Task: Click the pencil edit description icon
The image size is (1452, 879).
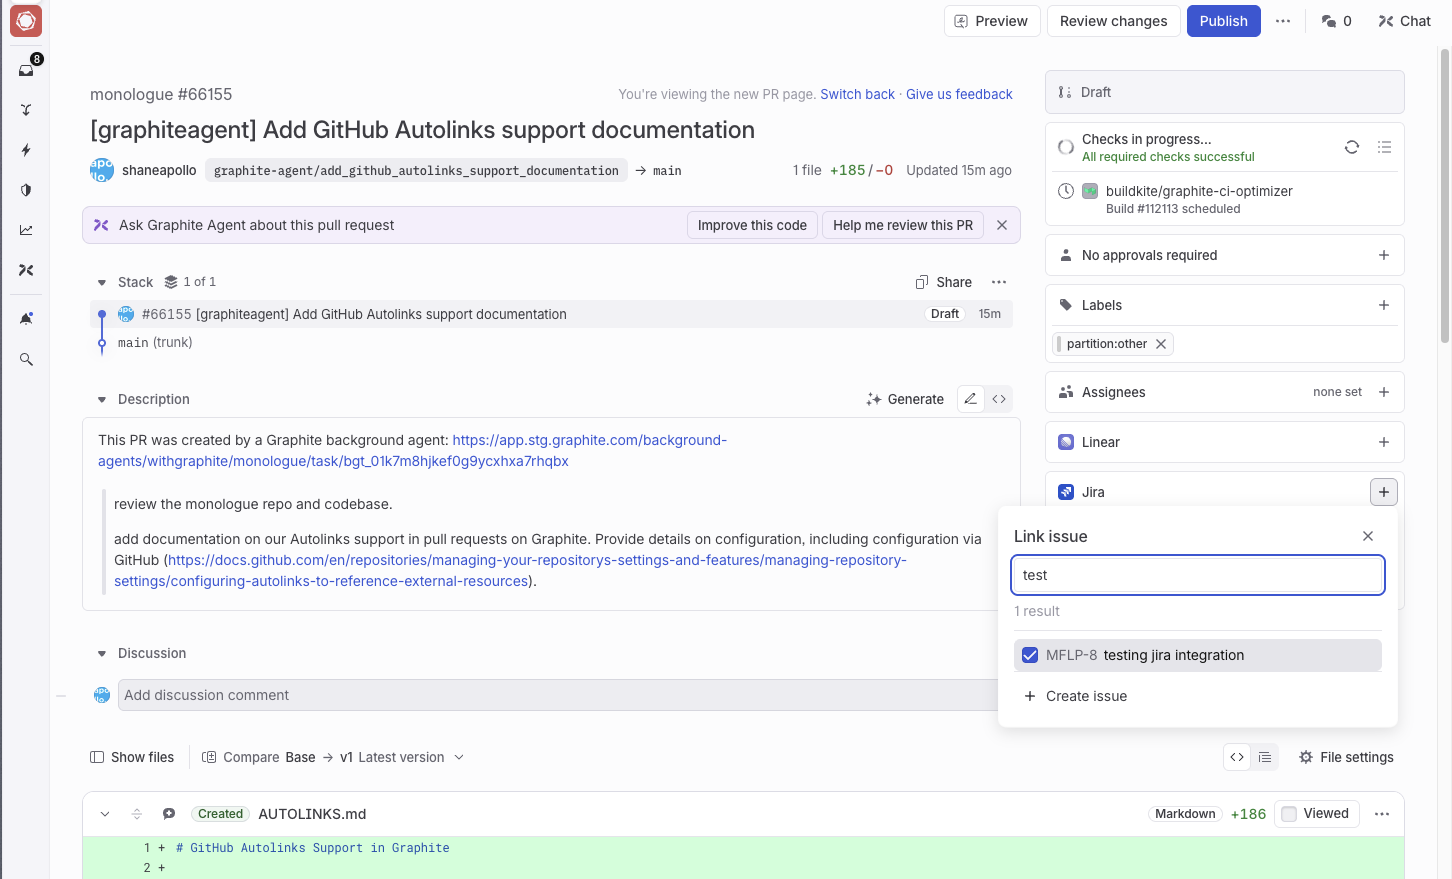Action: point(970,399)
